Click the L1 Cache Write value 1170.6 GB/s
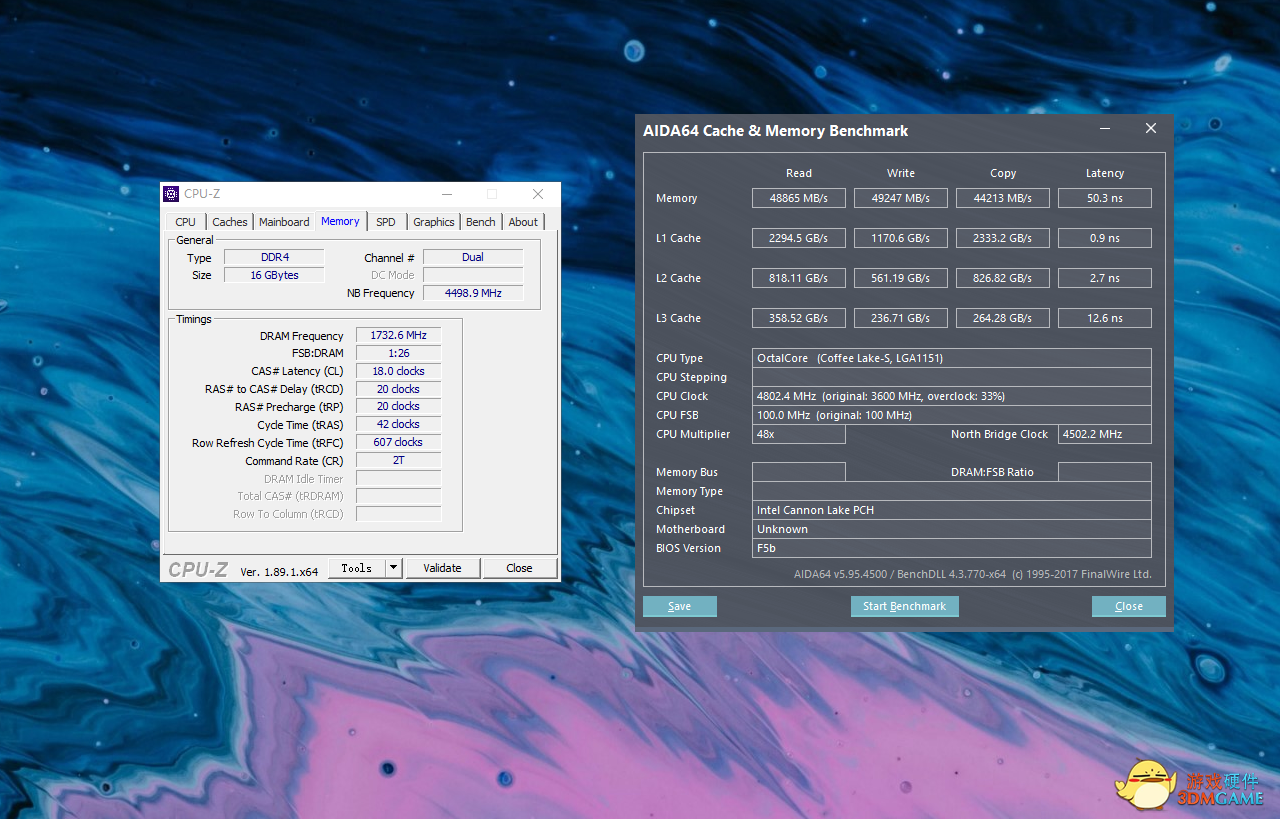The image size is (1280, 819). click(x=901, y=238)
